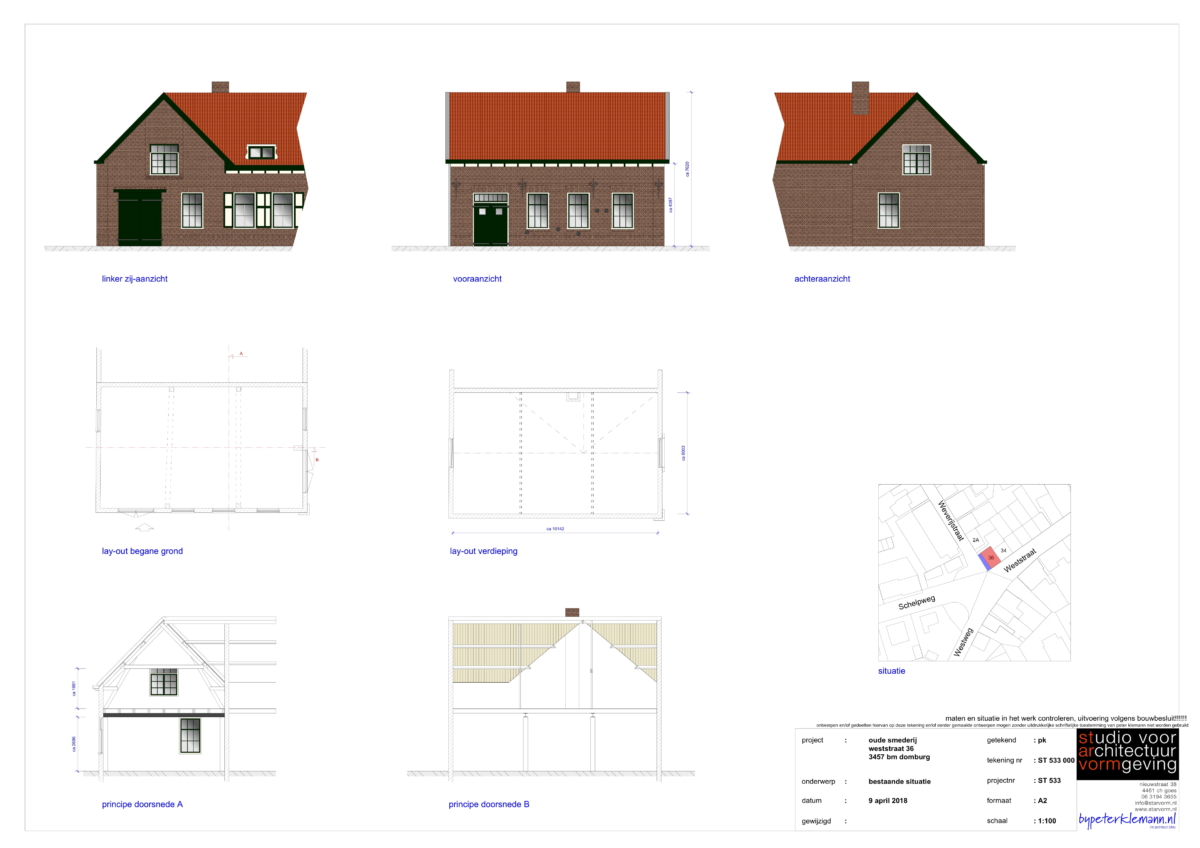Image resolution: width=1200 pixels, height=848 pixels.
Task: Click the green front door in vooraanzicht
Action: point(490,224)
